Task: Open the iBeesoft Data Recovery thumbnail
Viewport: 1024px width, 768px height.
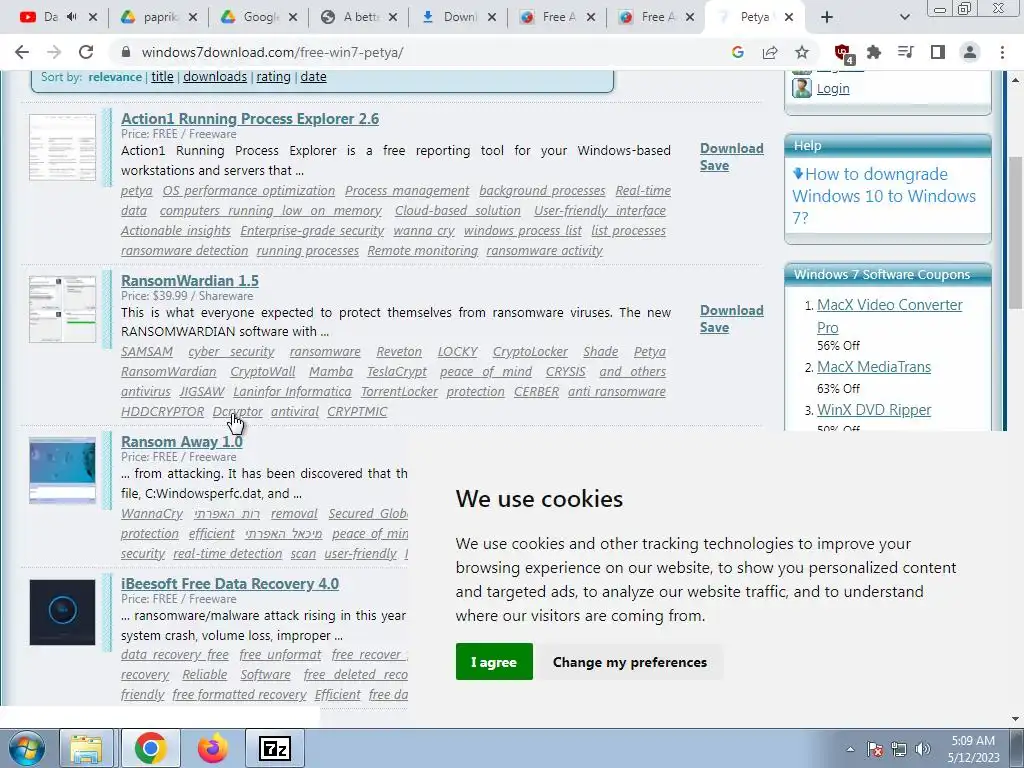Action: 63,612
